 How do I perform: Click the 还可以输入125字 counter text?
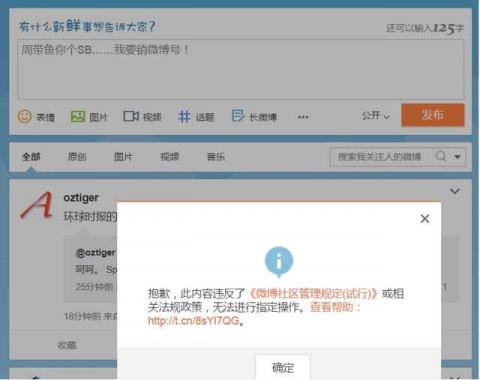pyautogui.click(x=425, y=28)
